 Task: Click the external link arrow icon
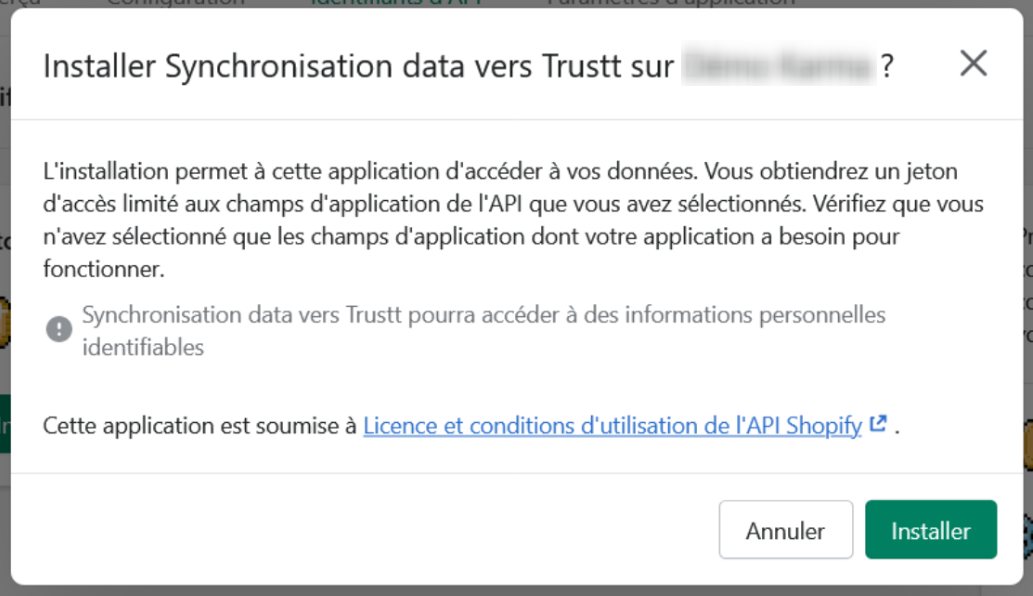tap(879, 424)
